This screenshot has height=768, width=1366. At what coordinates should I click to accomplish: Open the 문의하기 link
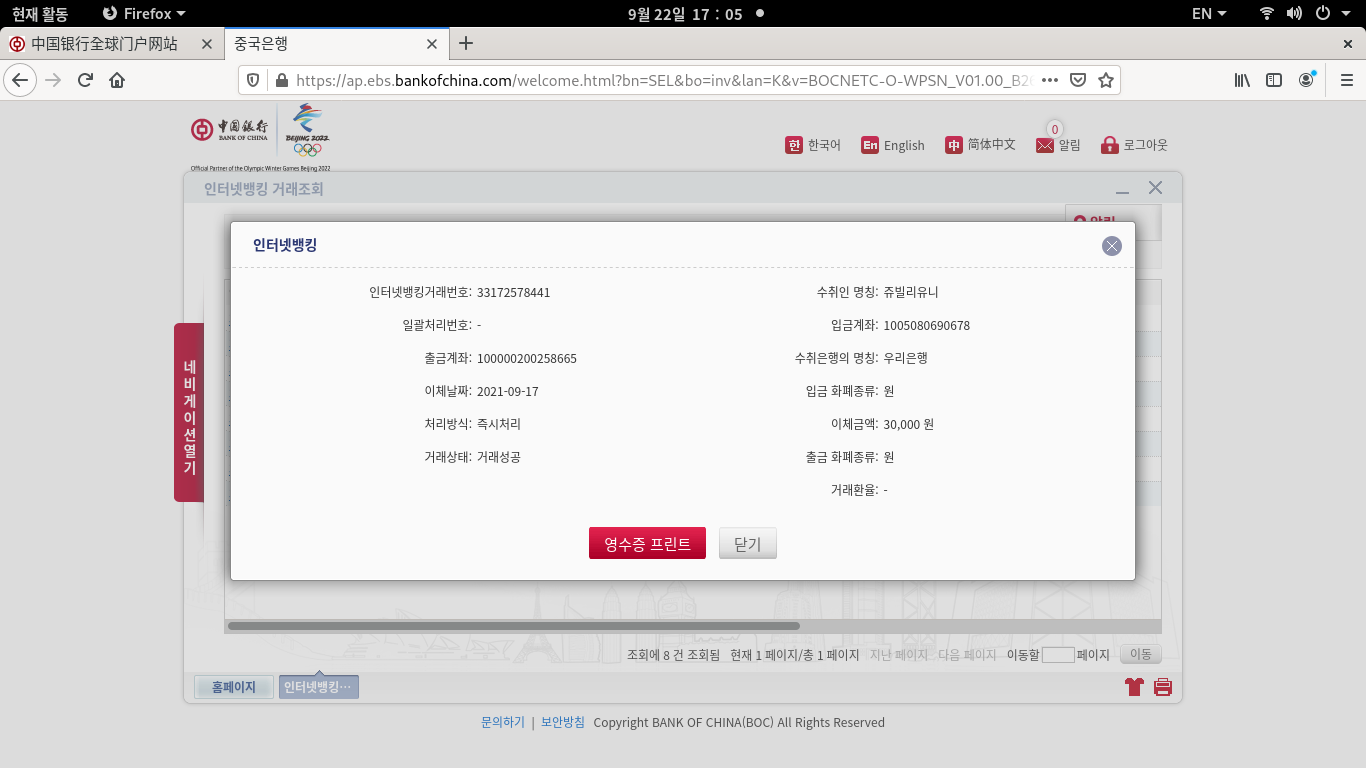[x=502, y=722]
